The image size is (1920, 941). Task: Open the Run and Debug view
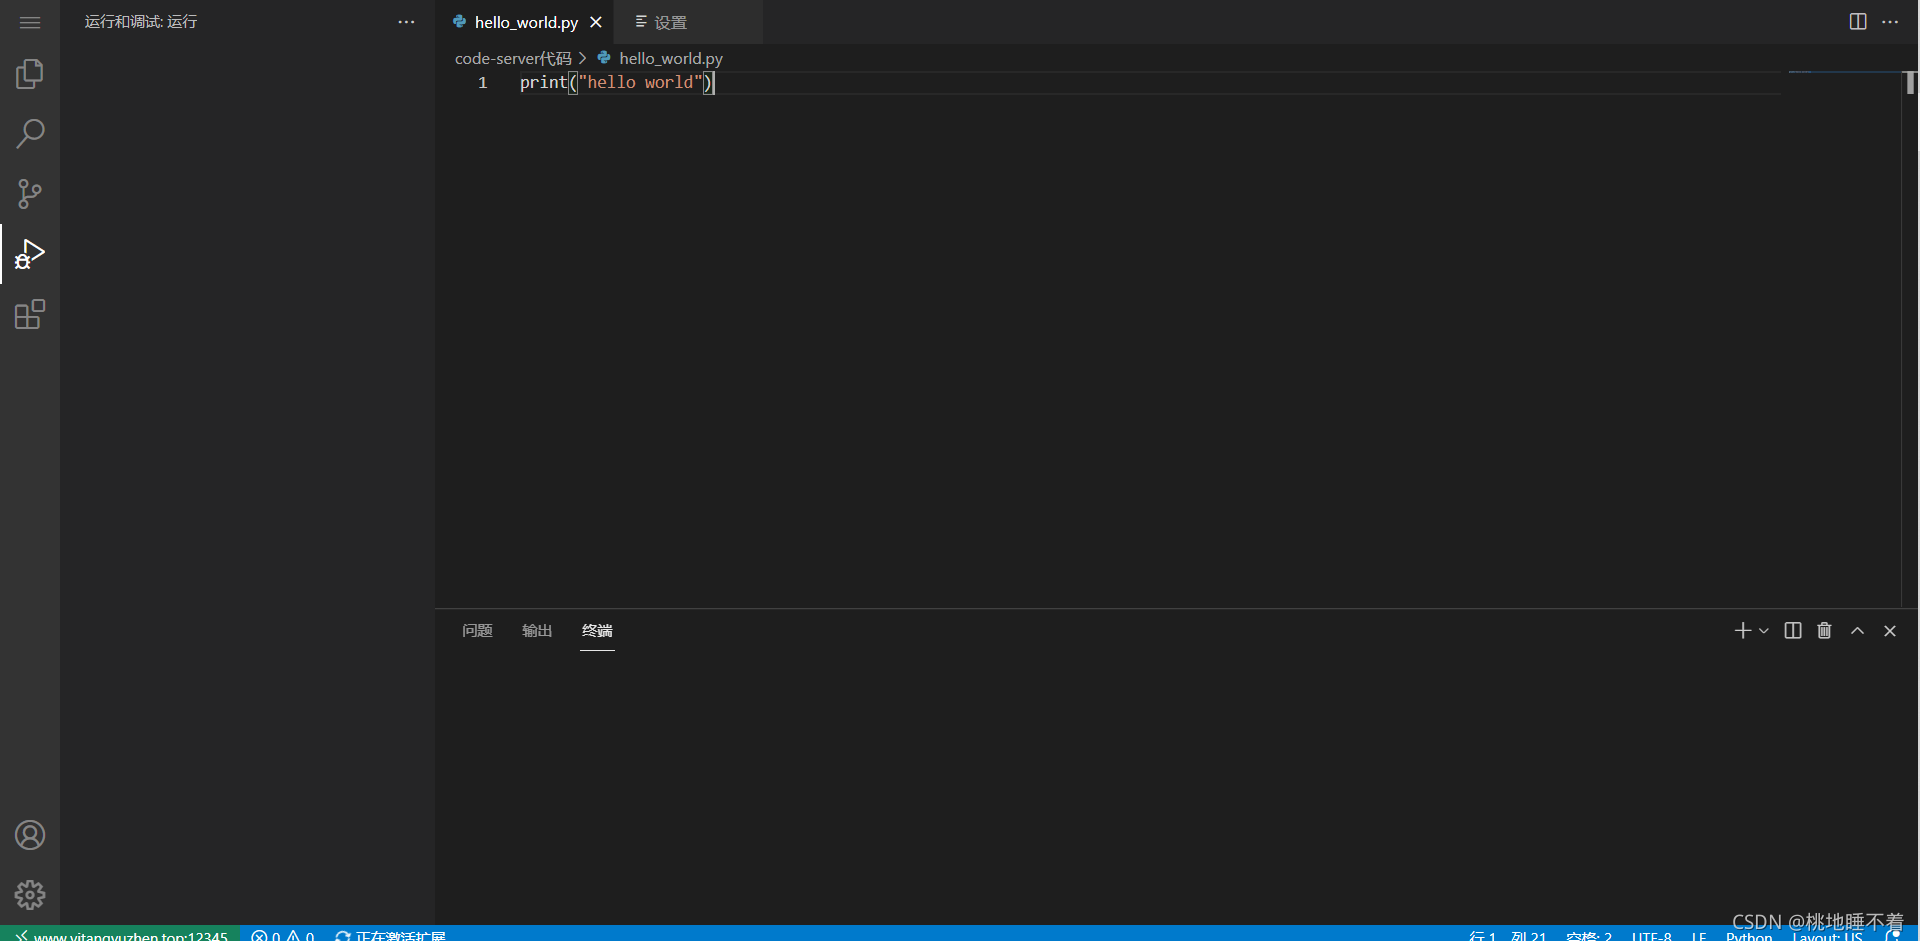[x=30, y=254]
